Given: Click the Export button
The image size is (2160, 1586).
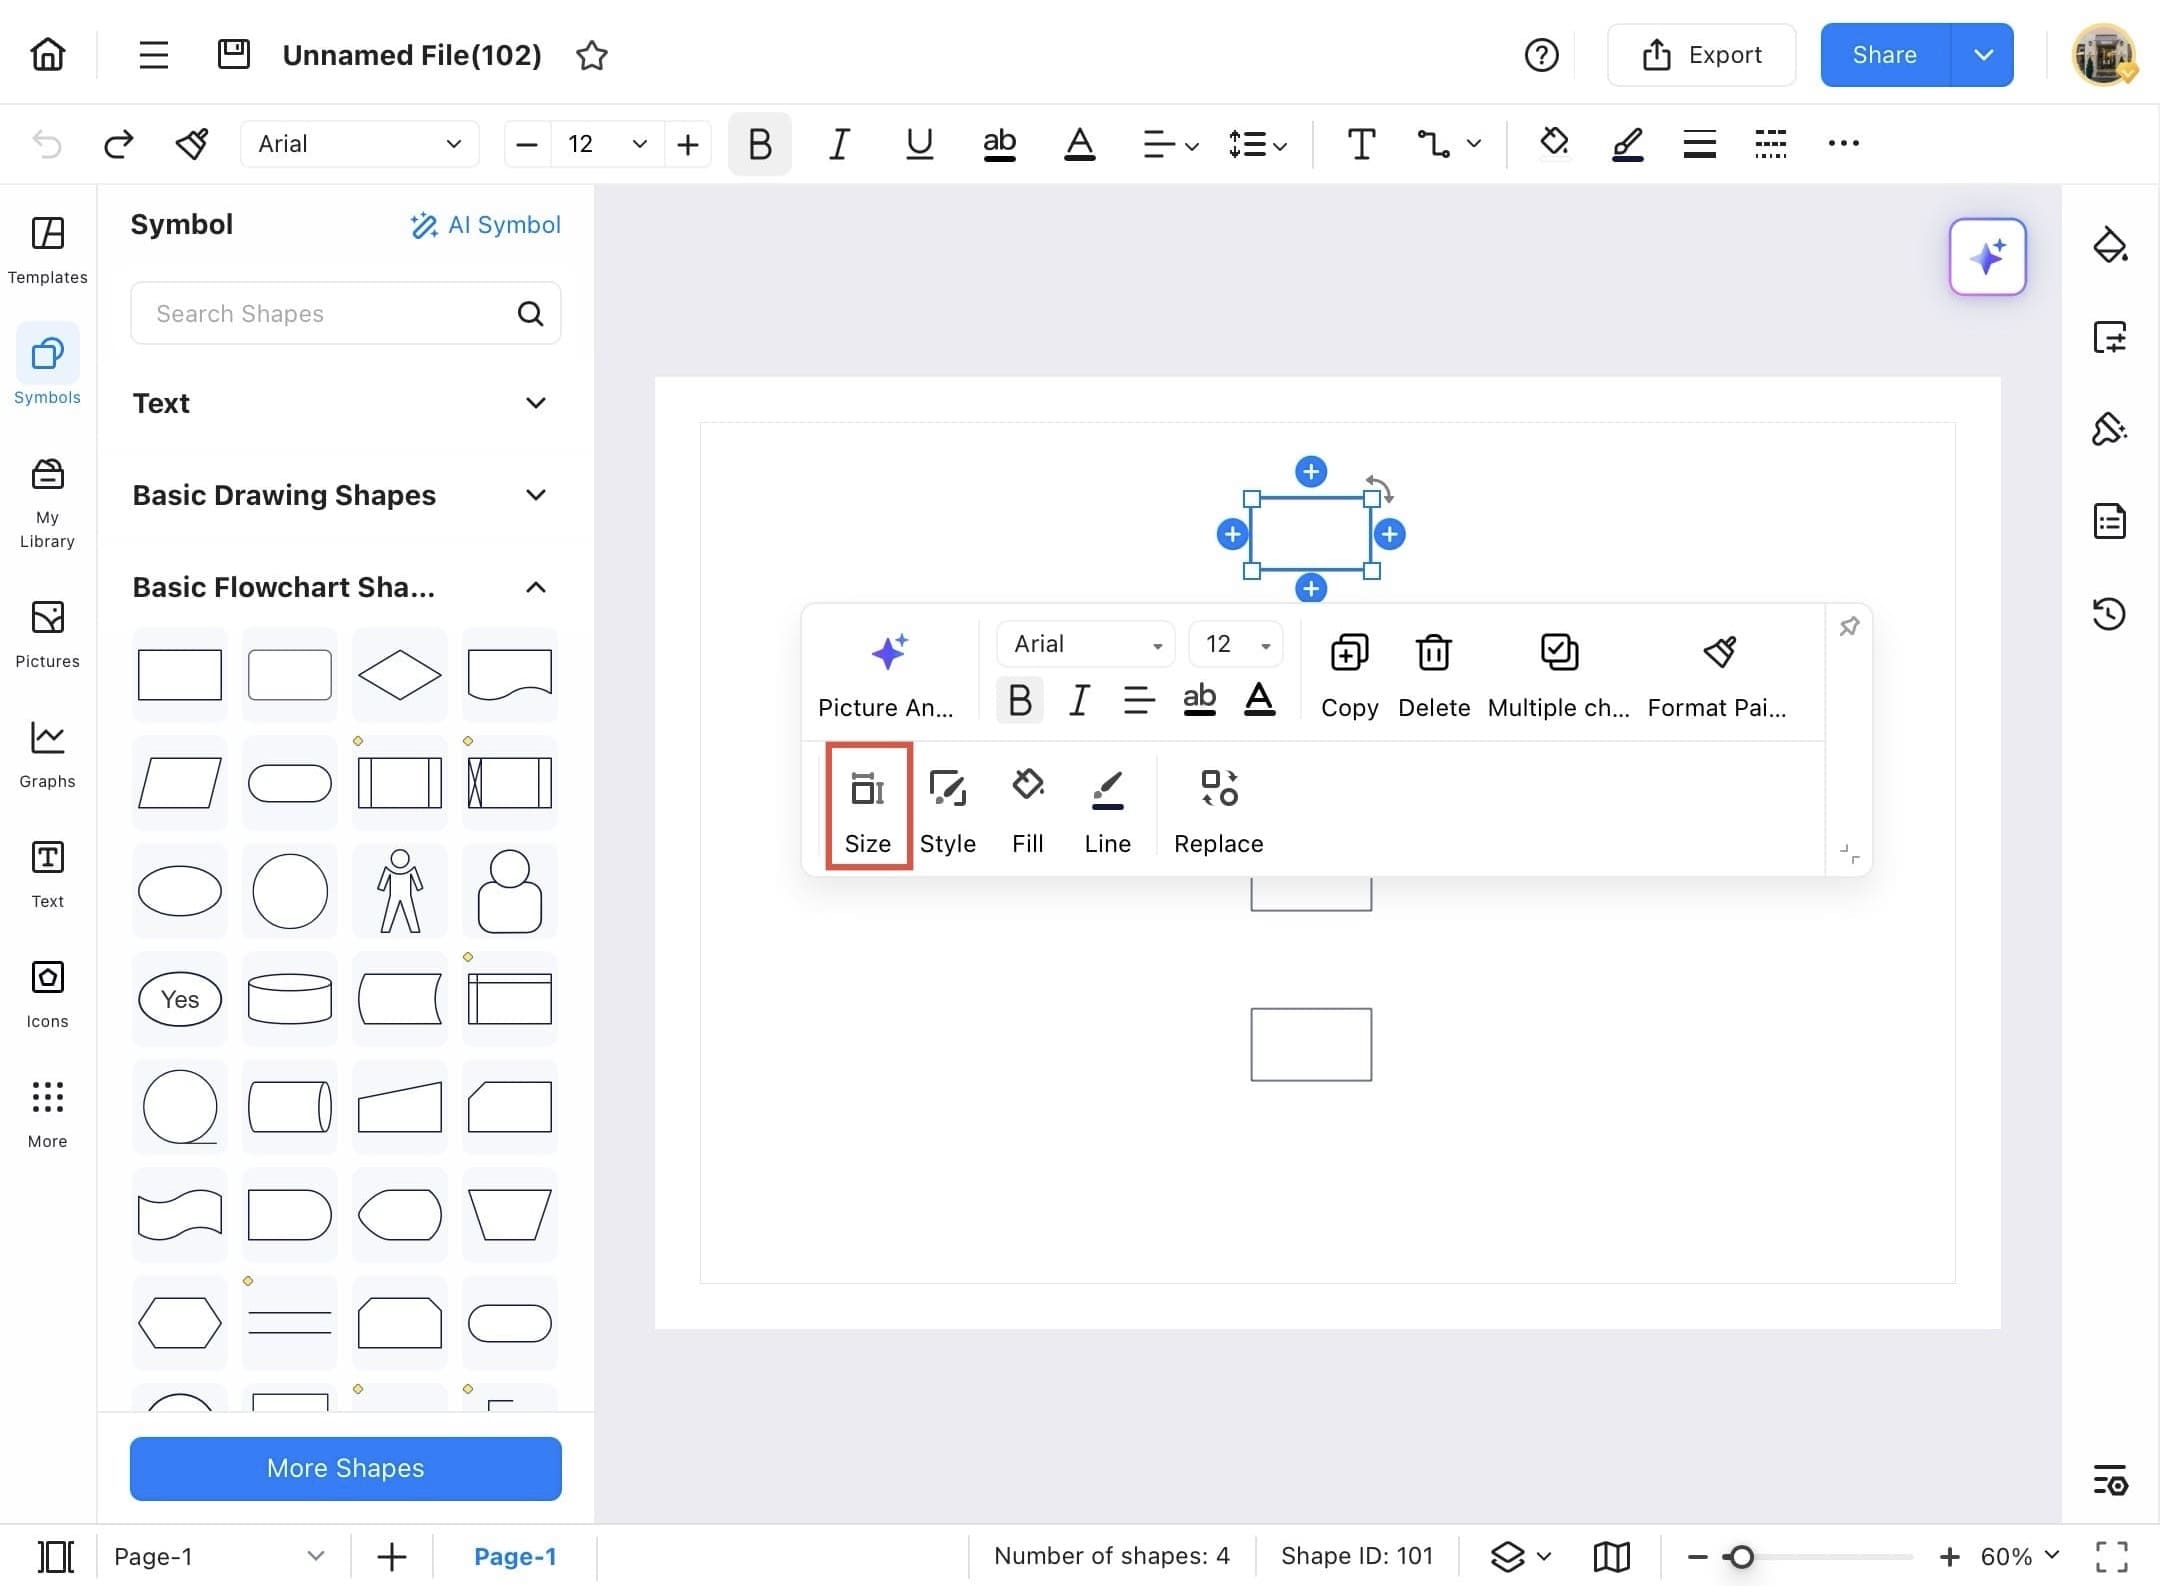Looking at the screenshot, I should pos(1701,55).
